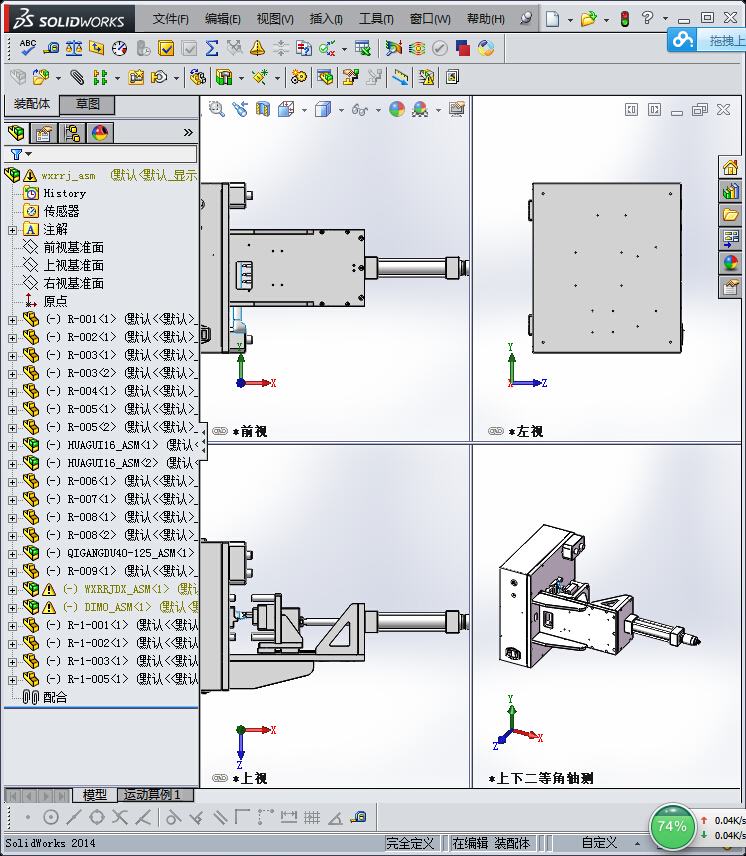
Task: Select the 原点 origin item
Action: [x=55, y=301]
